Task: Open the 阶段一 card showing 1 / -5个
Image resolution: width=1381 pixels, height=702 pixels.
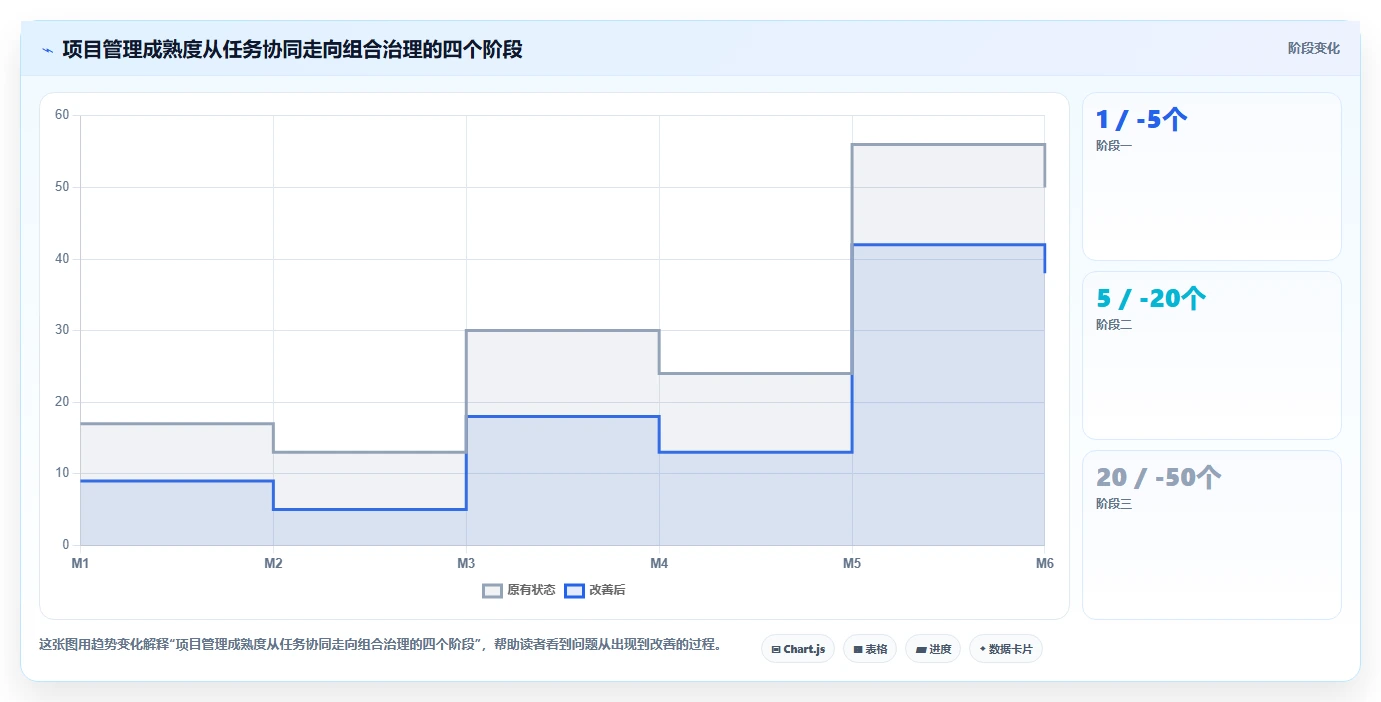Action: coord(1212,177)
